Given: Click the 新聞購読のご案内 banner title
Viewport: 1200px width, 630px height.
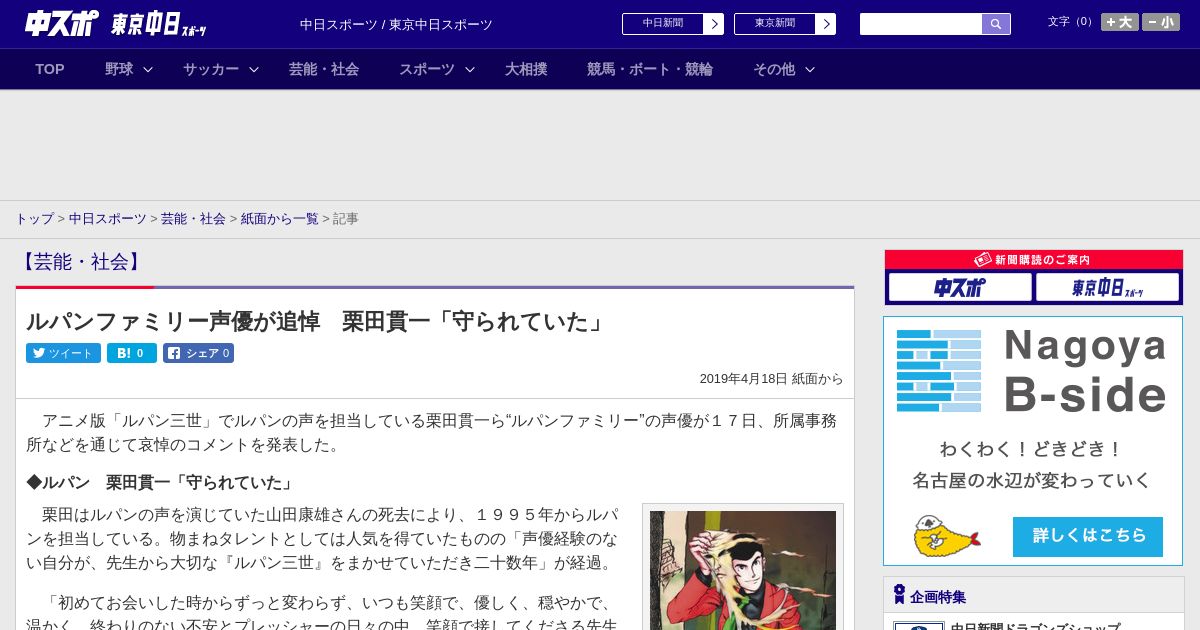Looking at the screenshot, I should coord(1033,260).
